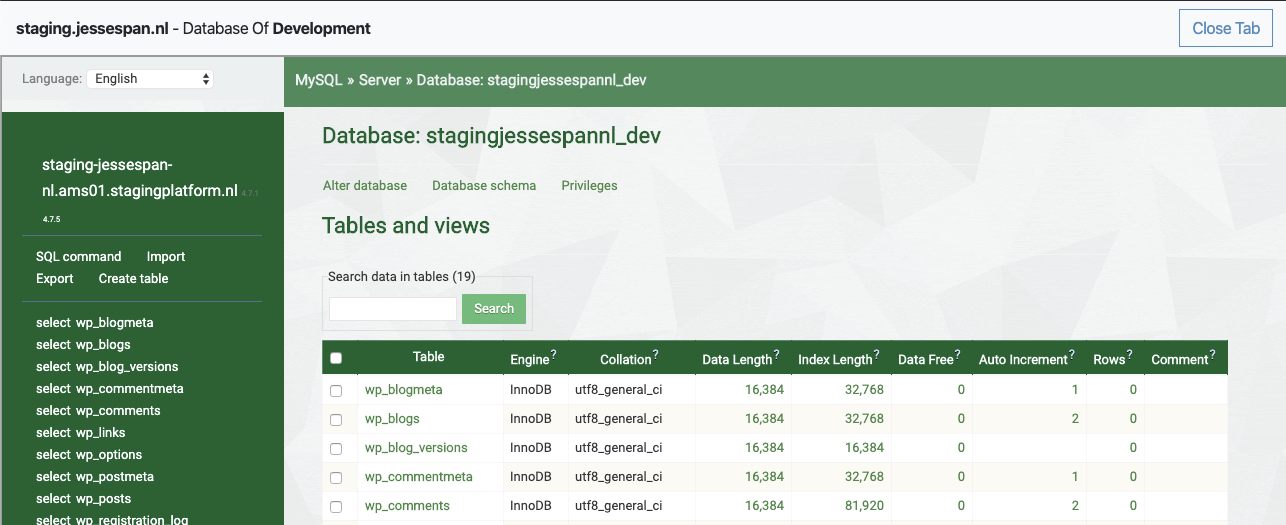The image size is (1286, 525).
Task: Open wp_postmeta table structure in sidebar
Action: tap(115, 477)
